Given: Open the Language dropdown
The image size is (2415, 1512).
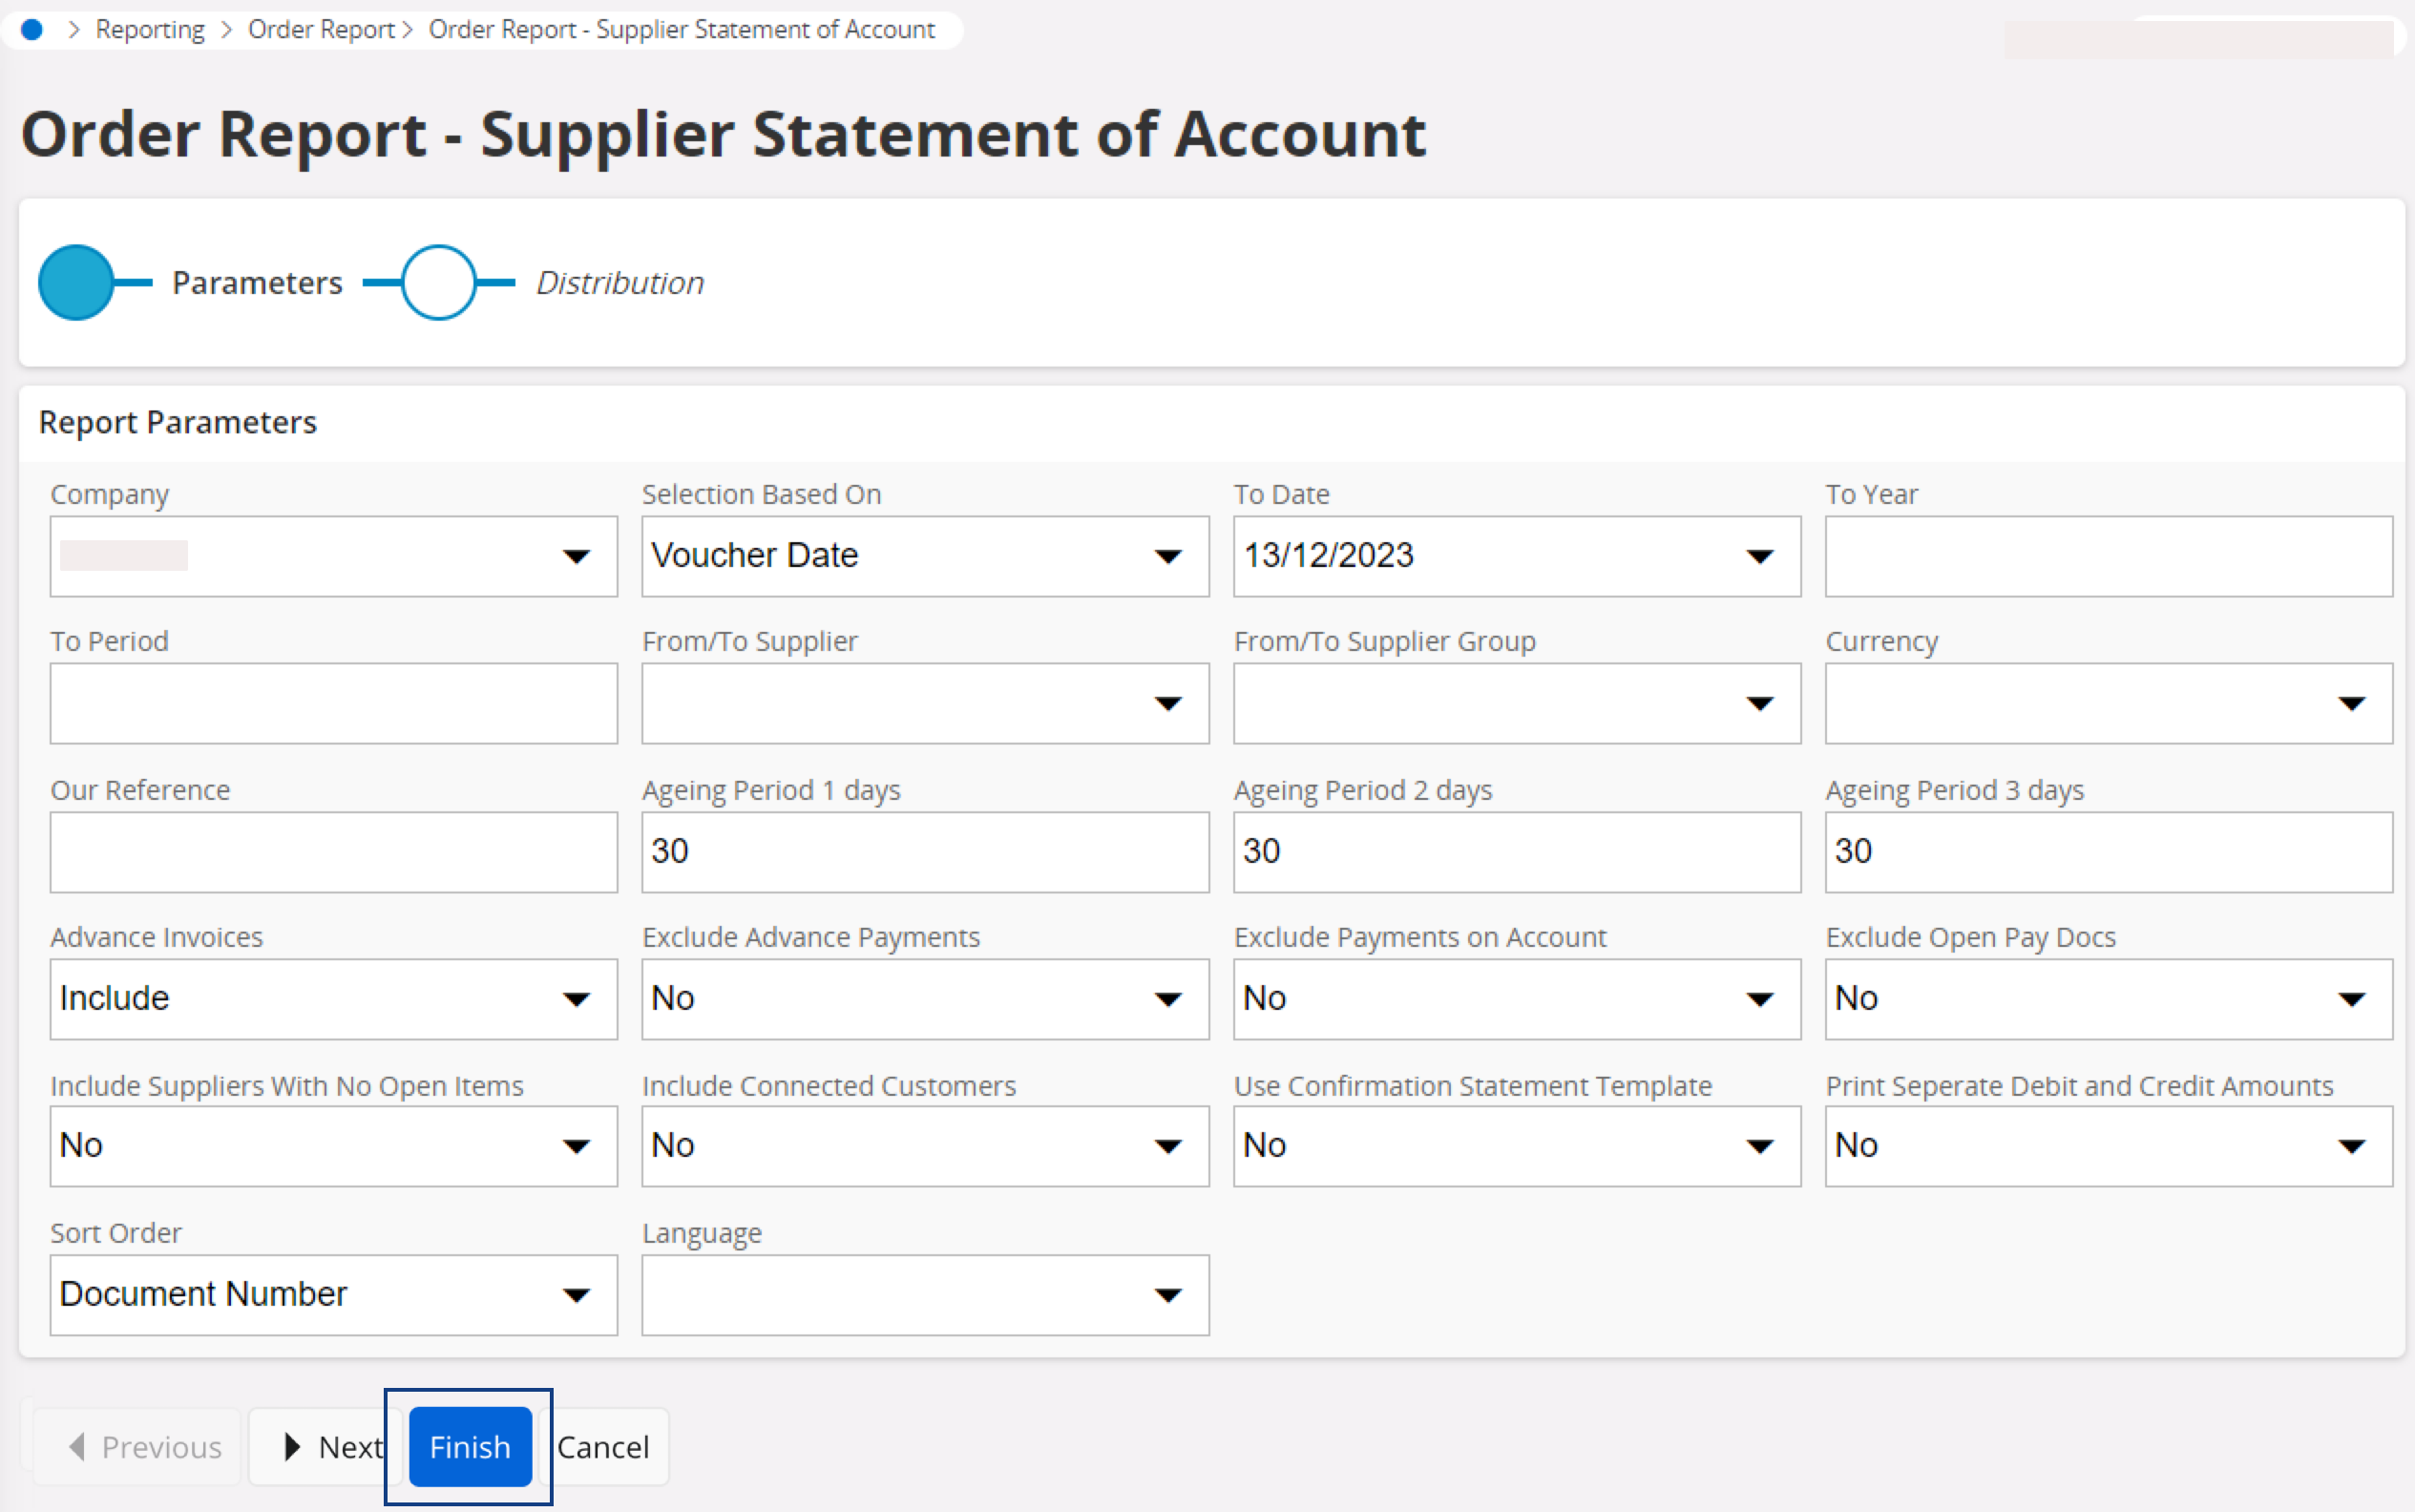Looking at the screenshot, I should (1167, 1295).
